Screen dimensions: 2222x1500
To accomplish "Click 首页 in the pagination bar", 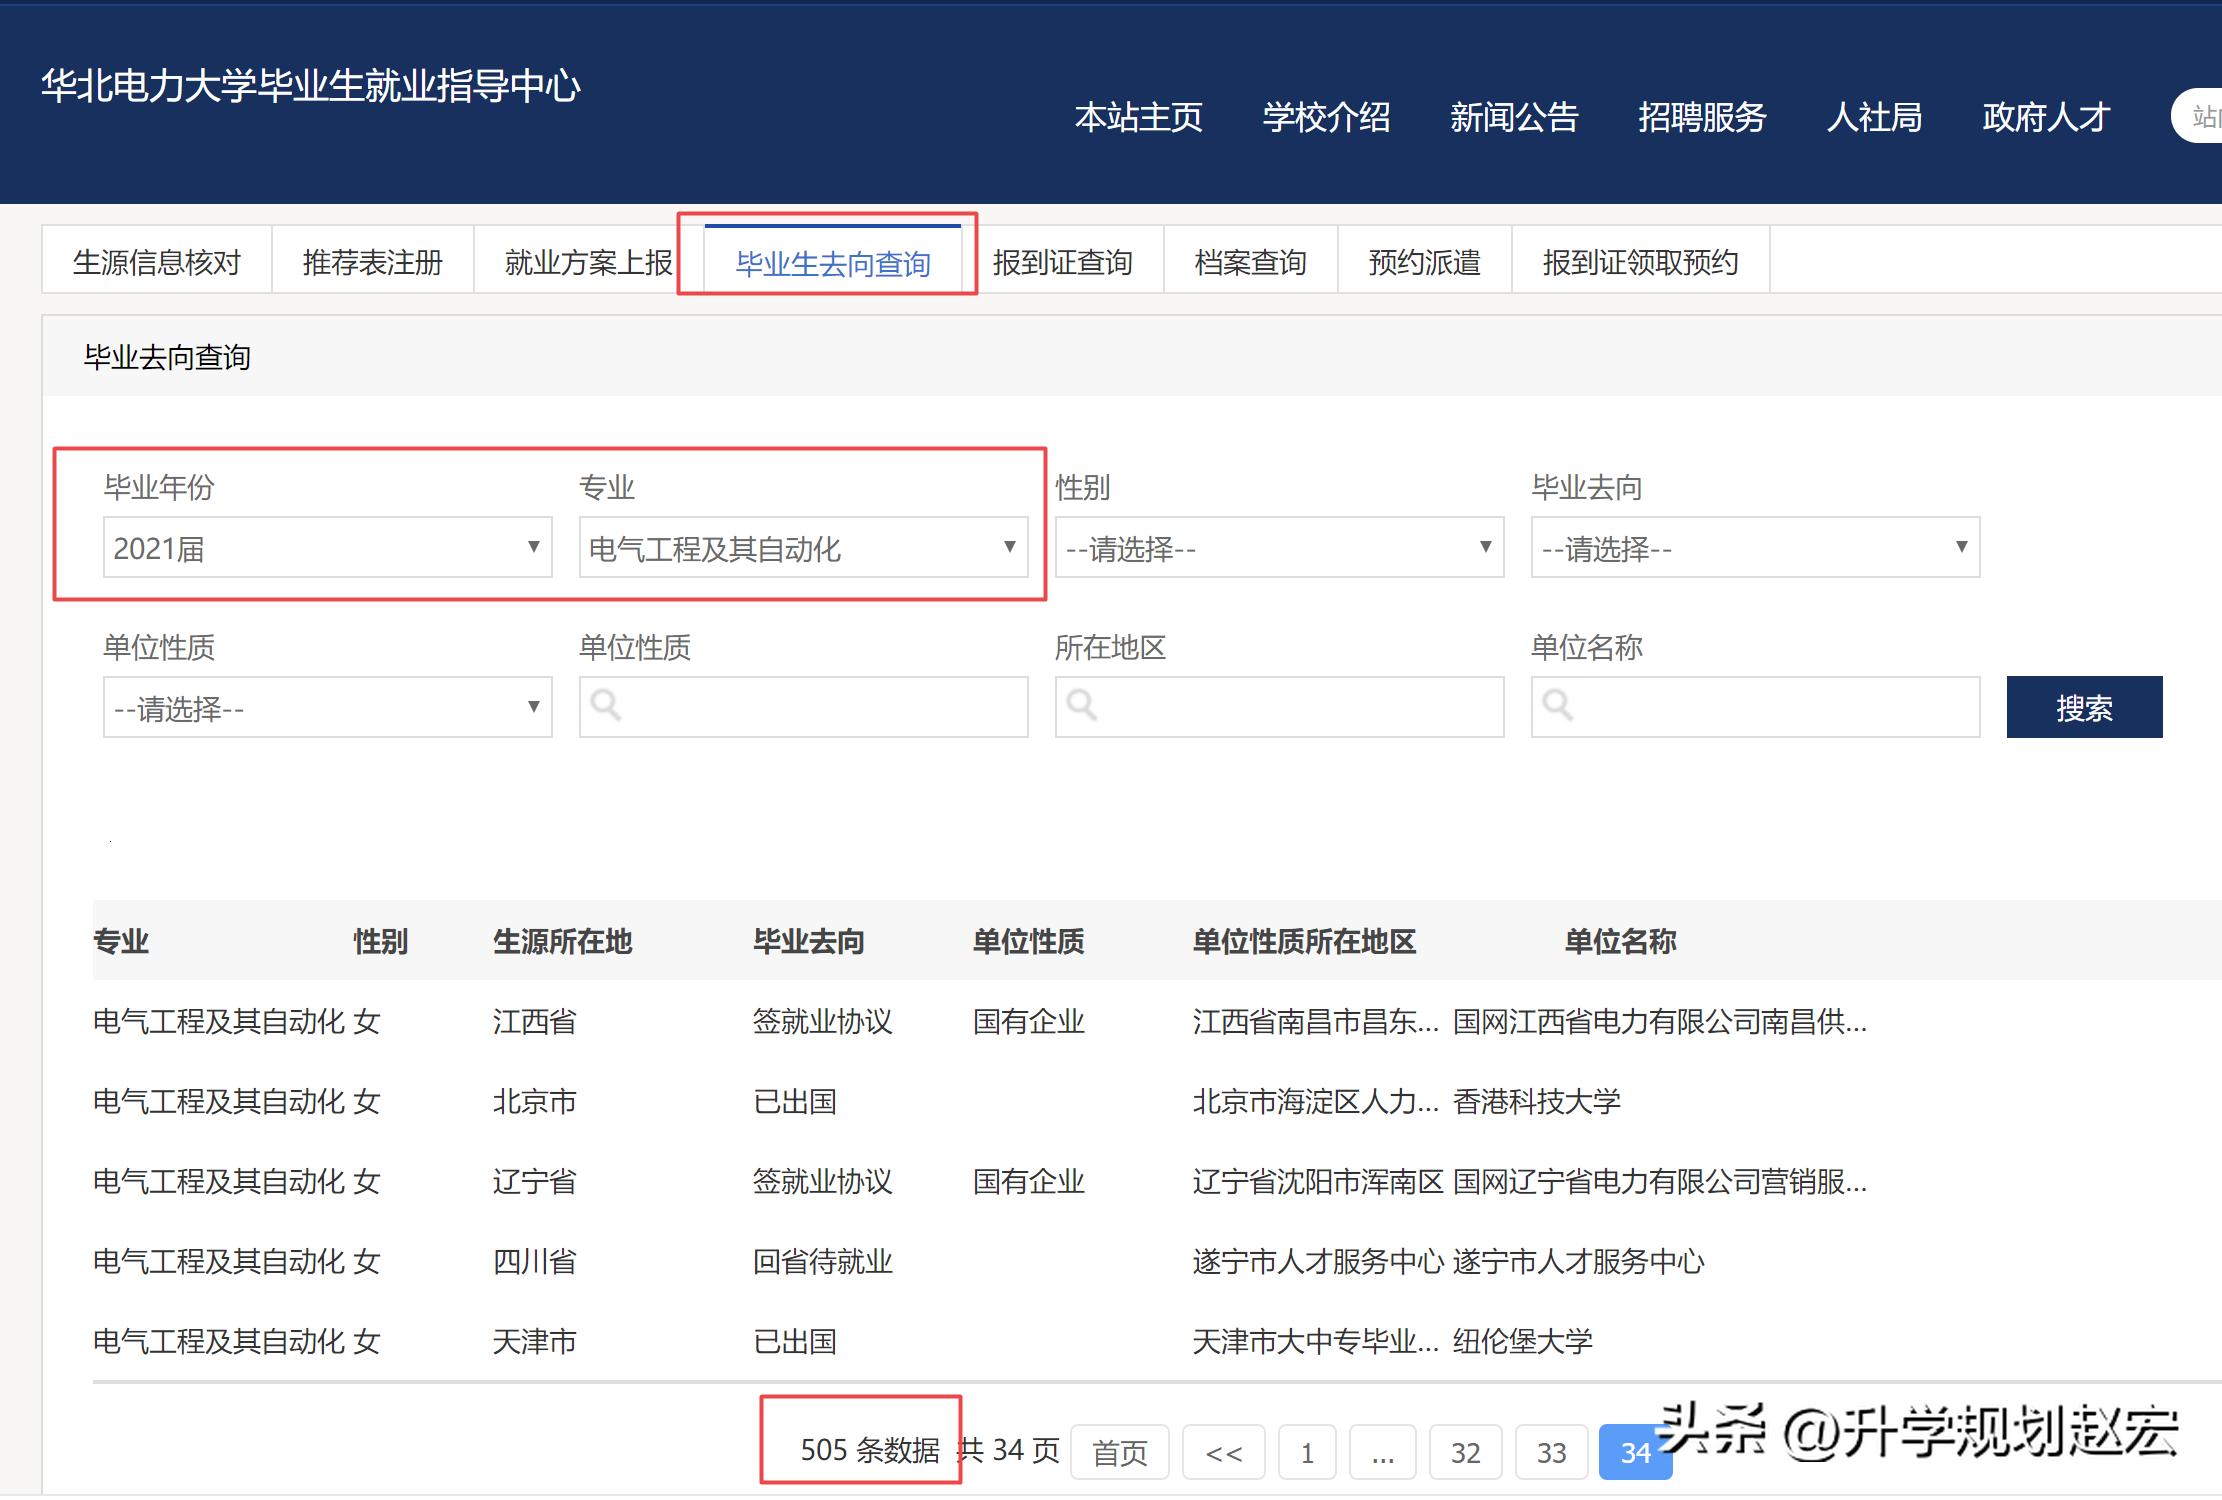I will click(1119, 1452).
